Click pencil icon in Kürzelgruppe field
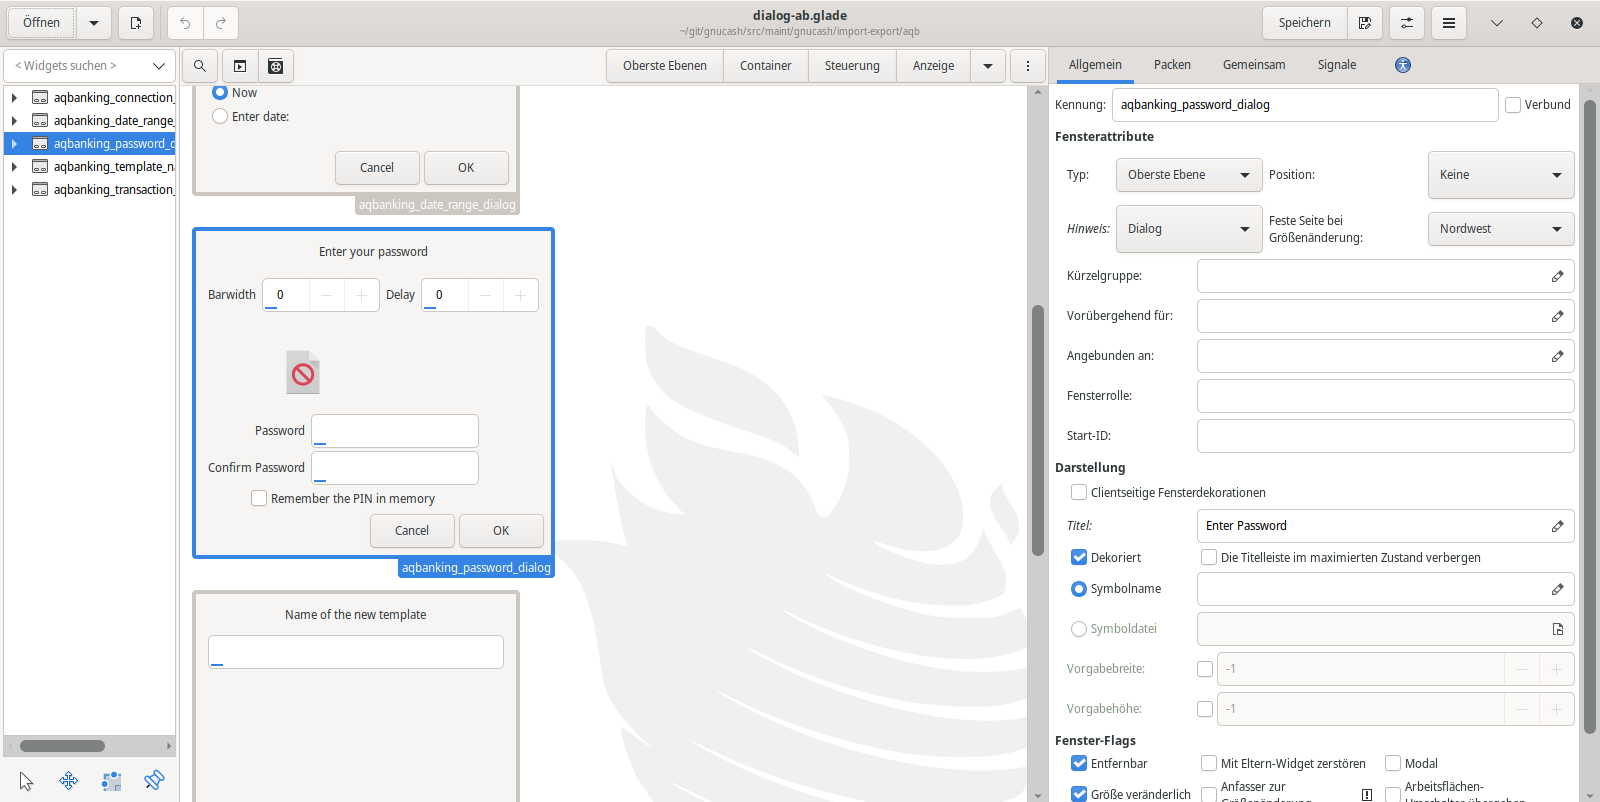The height and width of the screenshot is (802, 1600). point(1557,276)
